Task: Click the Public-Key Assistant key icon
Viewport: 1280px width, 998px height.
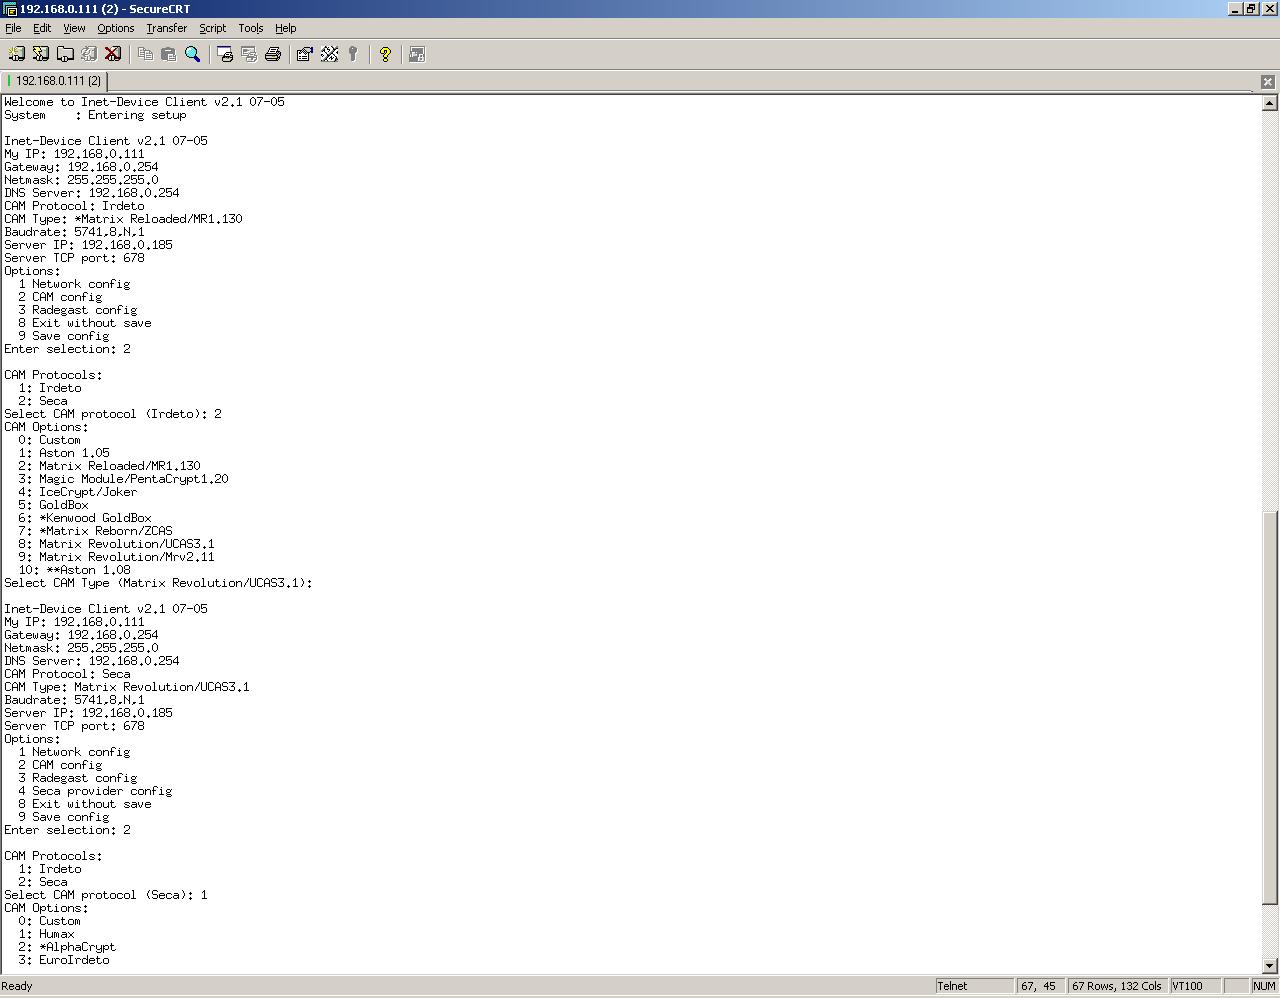Action: click(353, 54)
